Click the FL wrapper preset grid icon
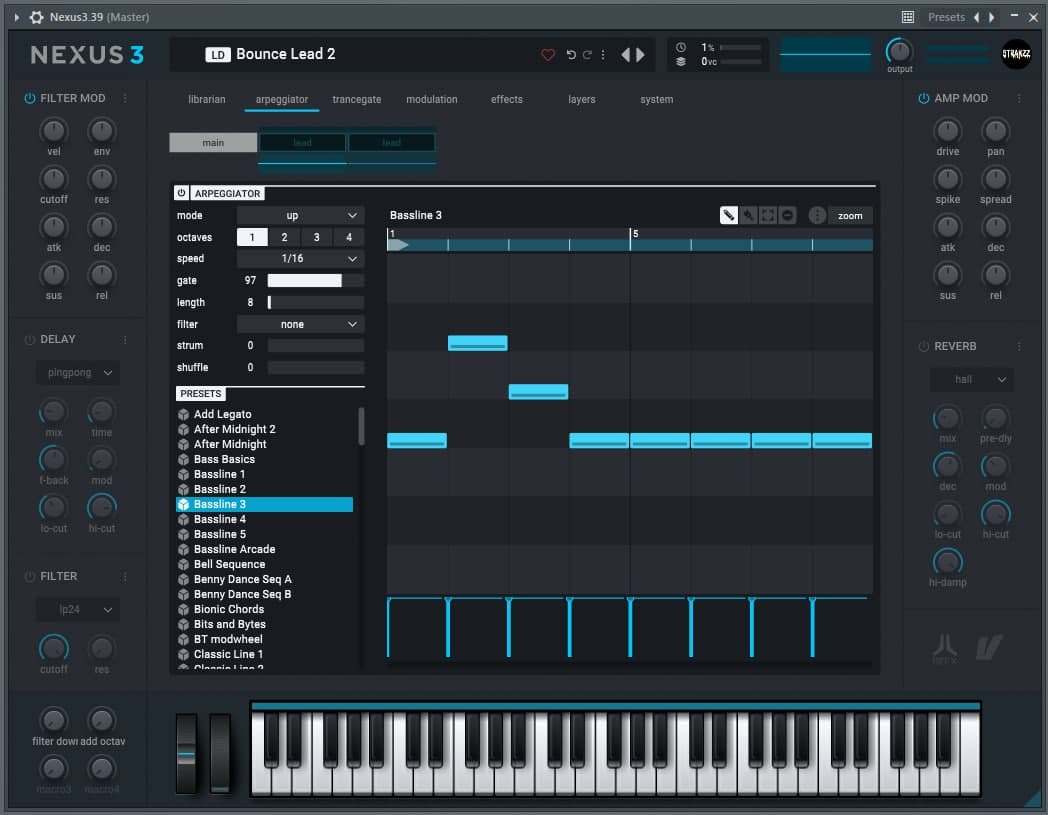This screenshot has height=815, width=1048. (908, 17)
